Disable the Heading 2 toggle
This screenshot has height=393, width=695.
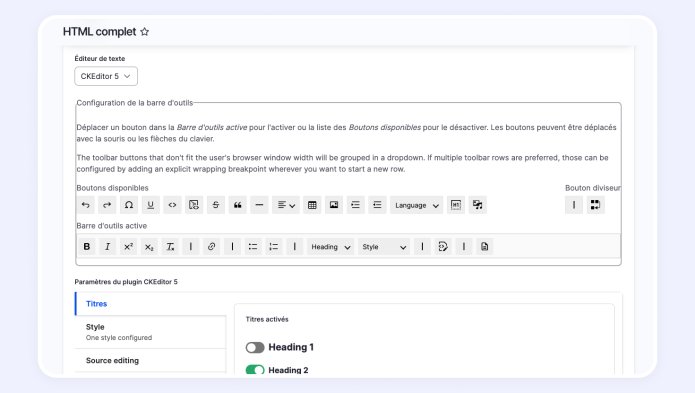click(255, 370)
